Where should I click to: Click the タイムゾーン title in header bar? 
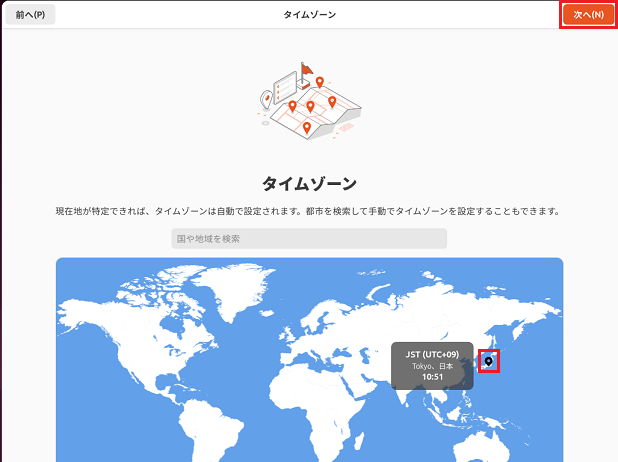point(308,15)
